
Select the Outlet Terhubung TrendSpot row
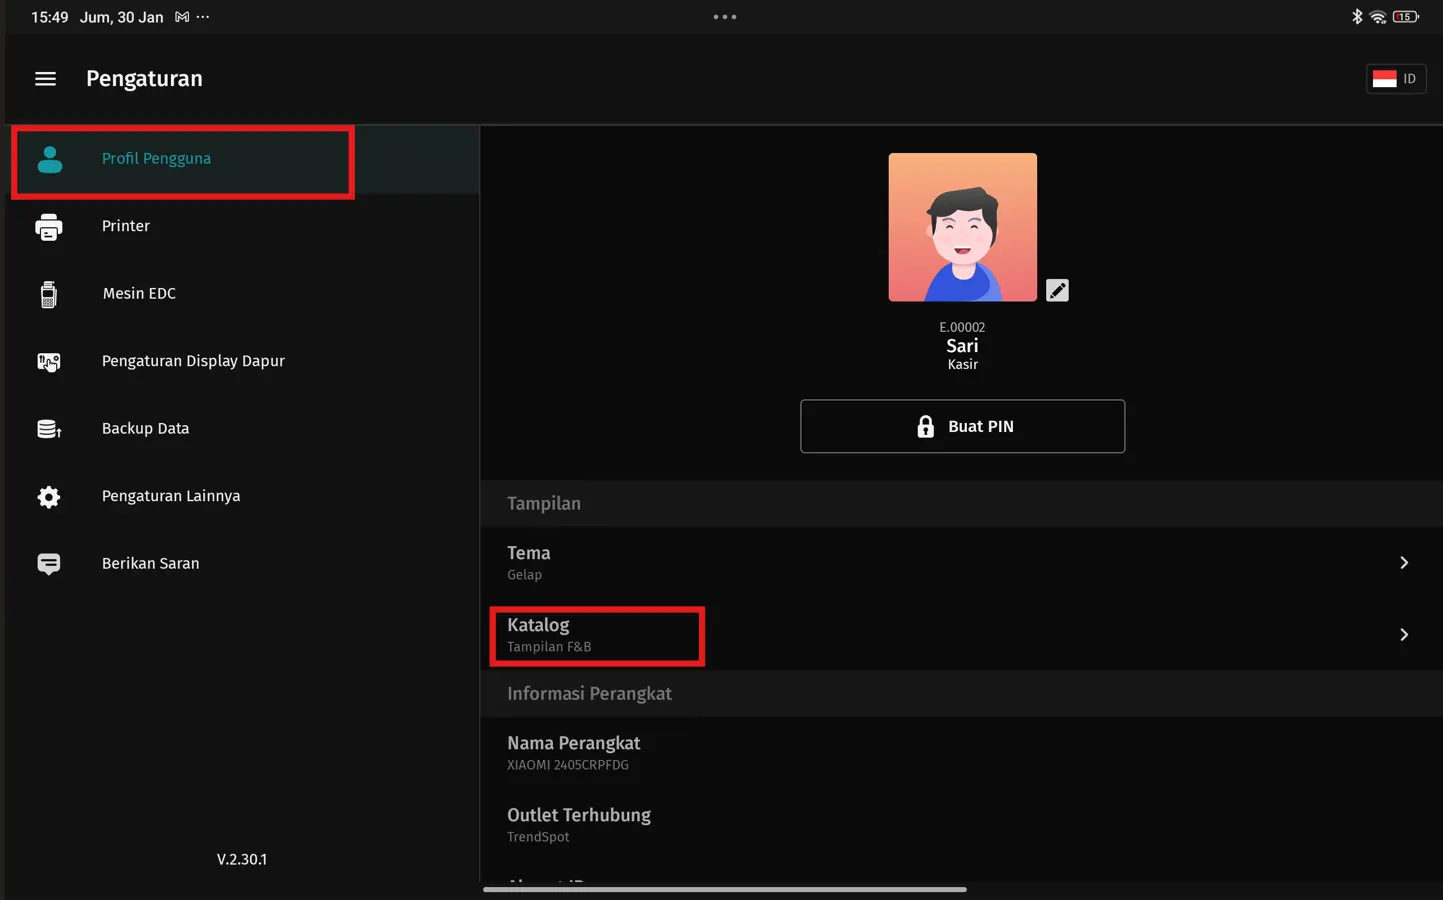tap(579, 825)
